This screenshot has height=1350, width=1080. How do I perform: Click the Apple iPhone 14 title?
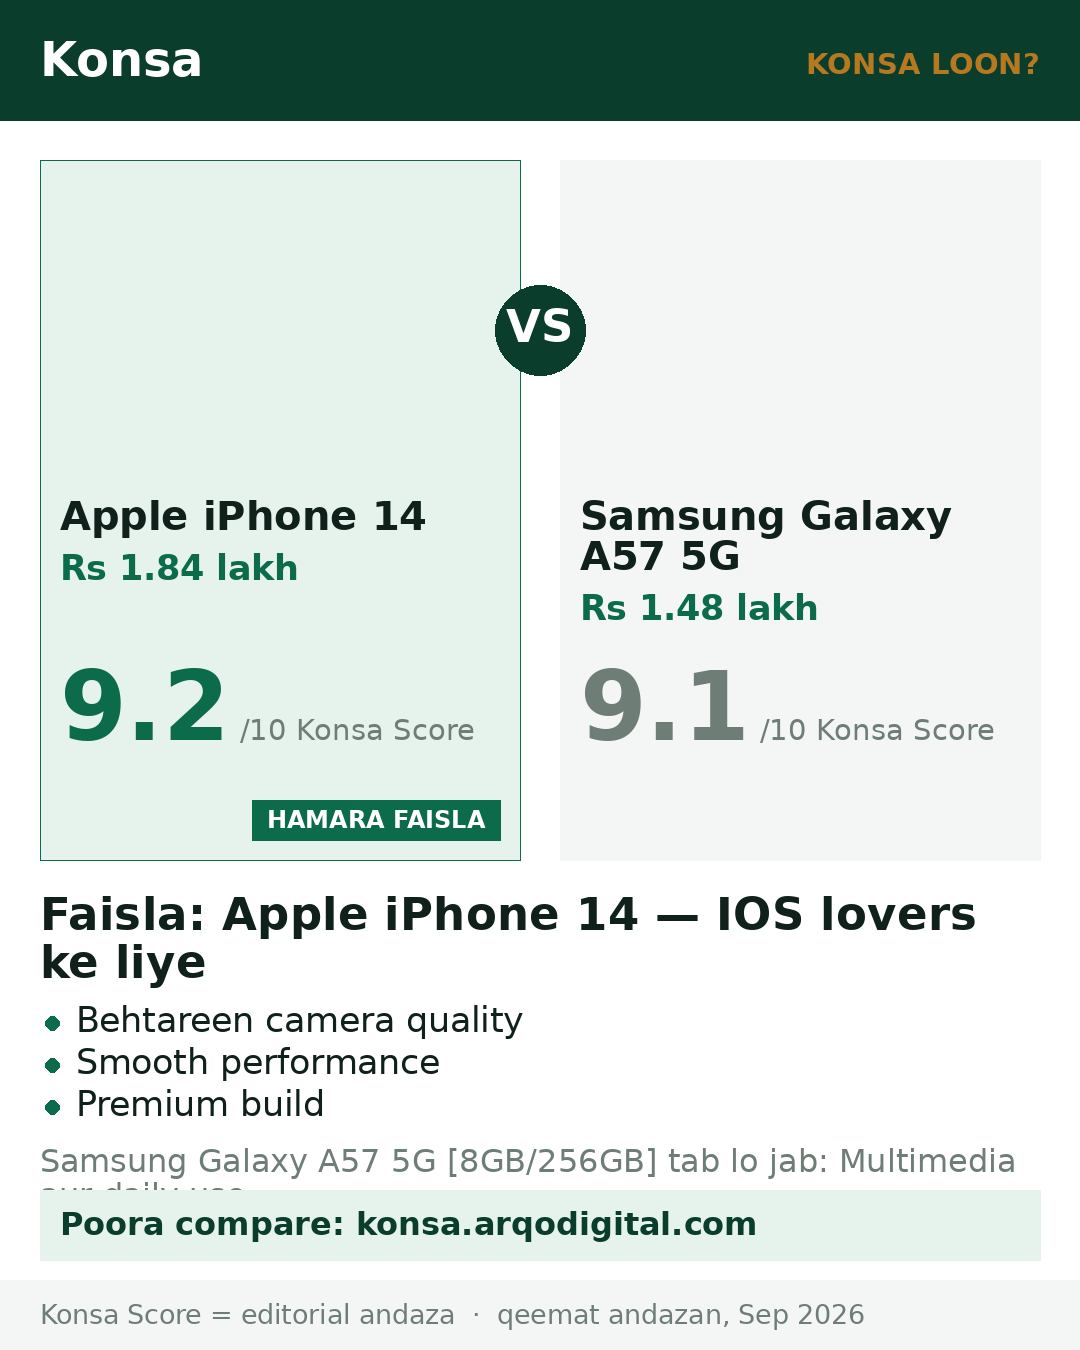coord(243,517)
